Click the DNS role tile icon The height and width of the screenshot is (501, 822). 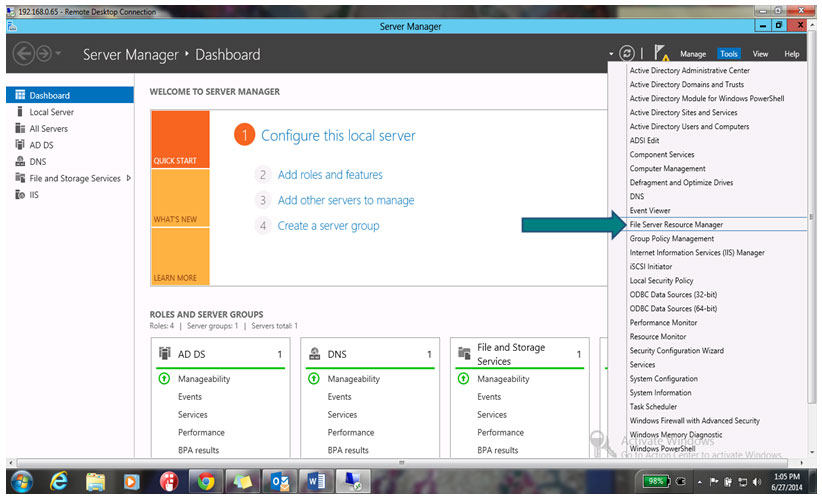315,354
